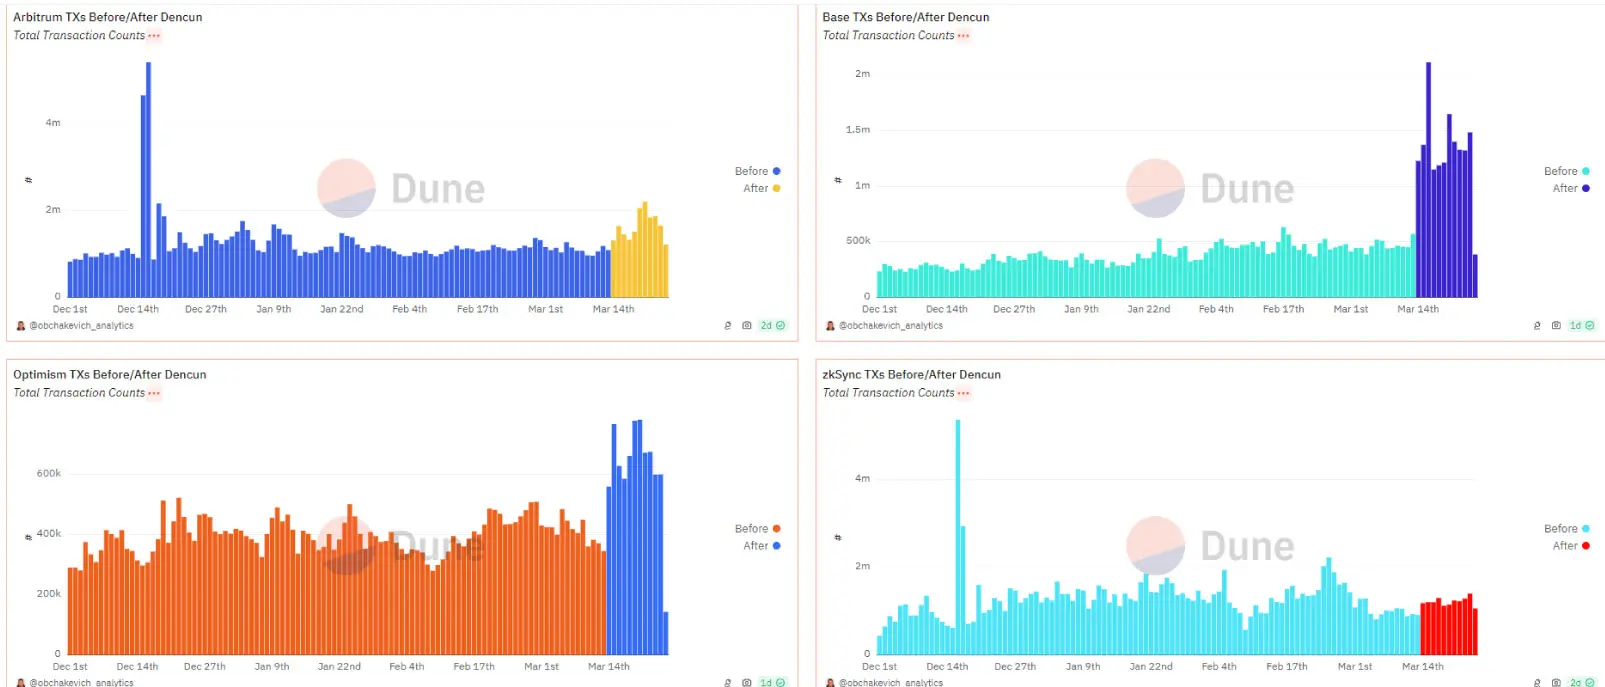Open the three-dot menu beside Base subtitle
This screenshot has width=1605, height=687.
(963, 36)
